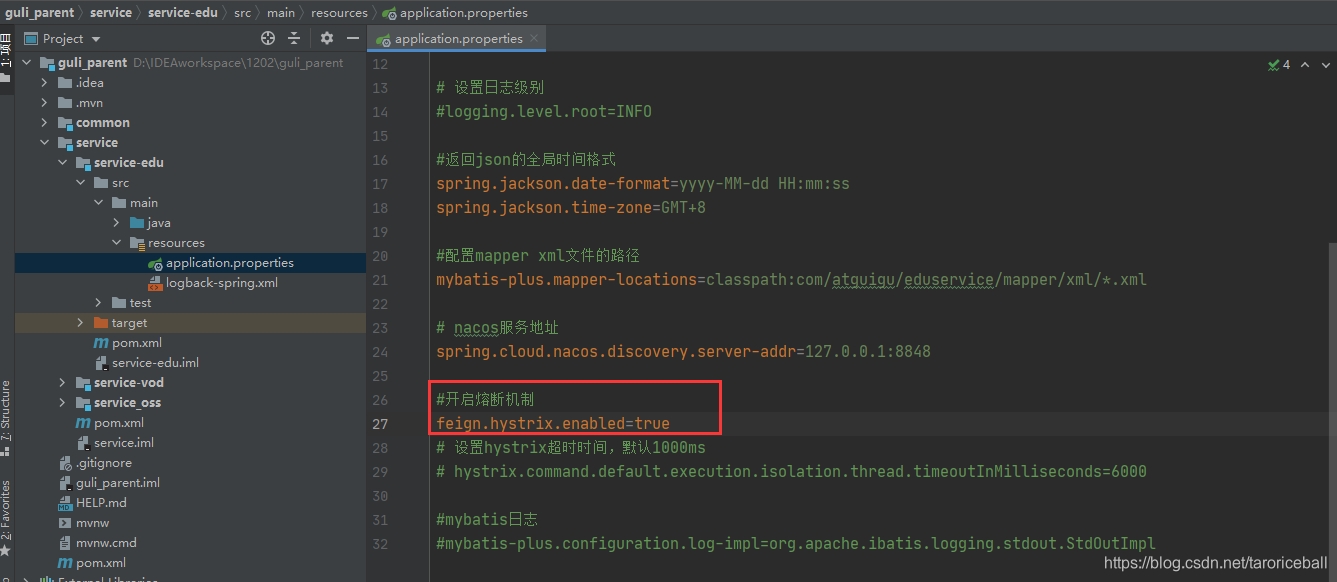Select service-edu.iml file
This screenshot has width=1337, height=582.
point(155,362)
